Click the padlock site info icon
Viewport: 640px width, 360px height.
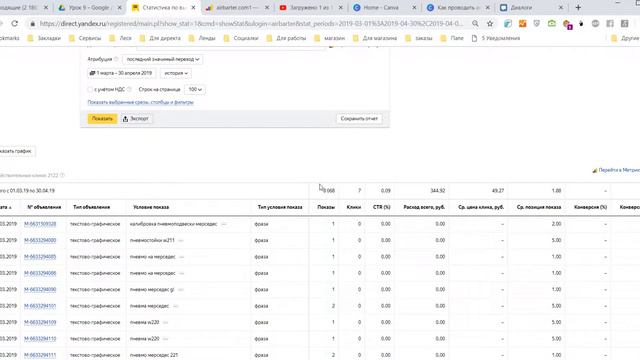pyautogui.click(x=33, y=24)
